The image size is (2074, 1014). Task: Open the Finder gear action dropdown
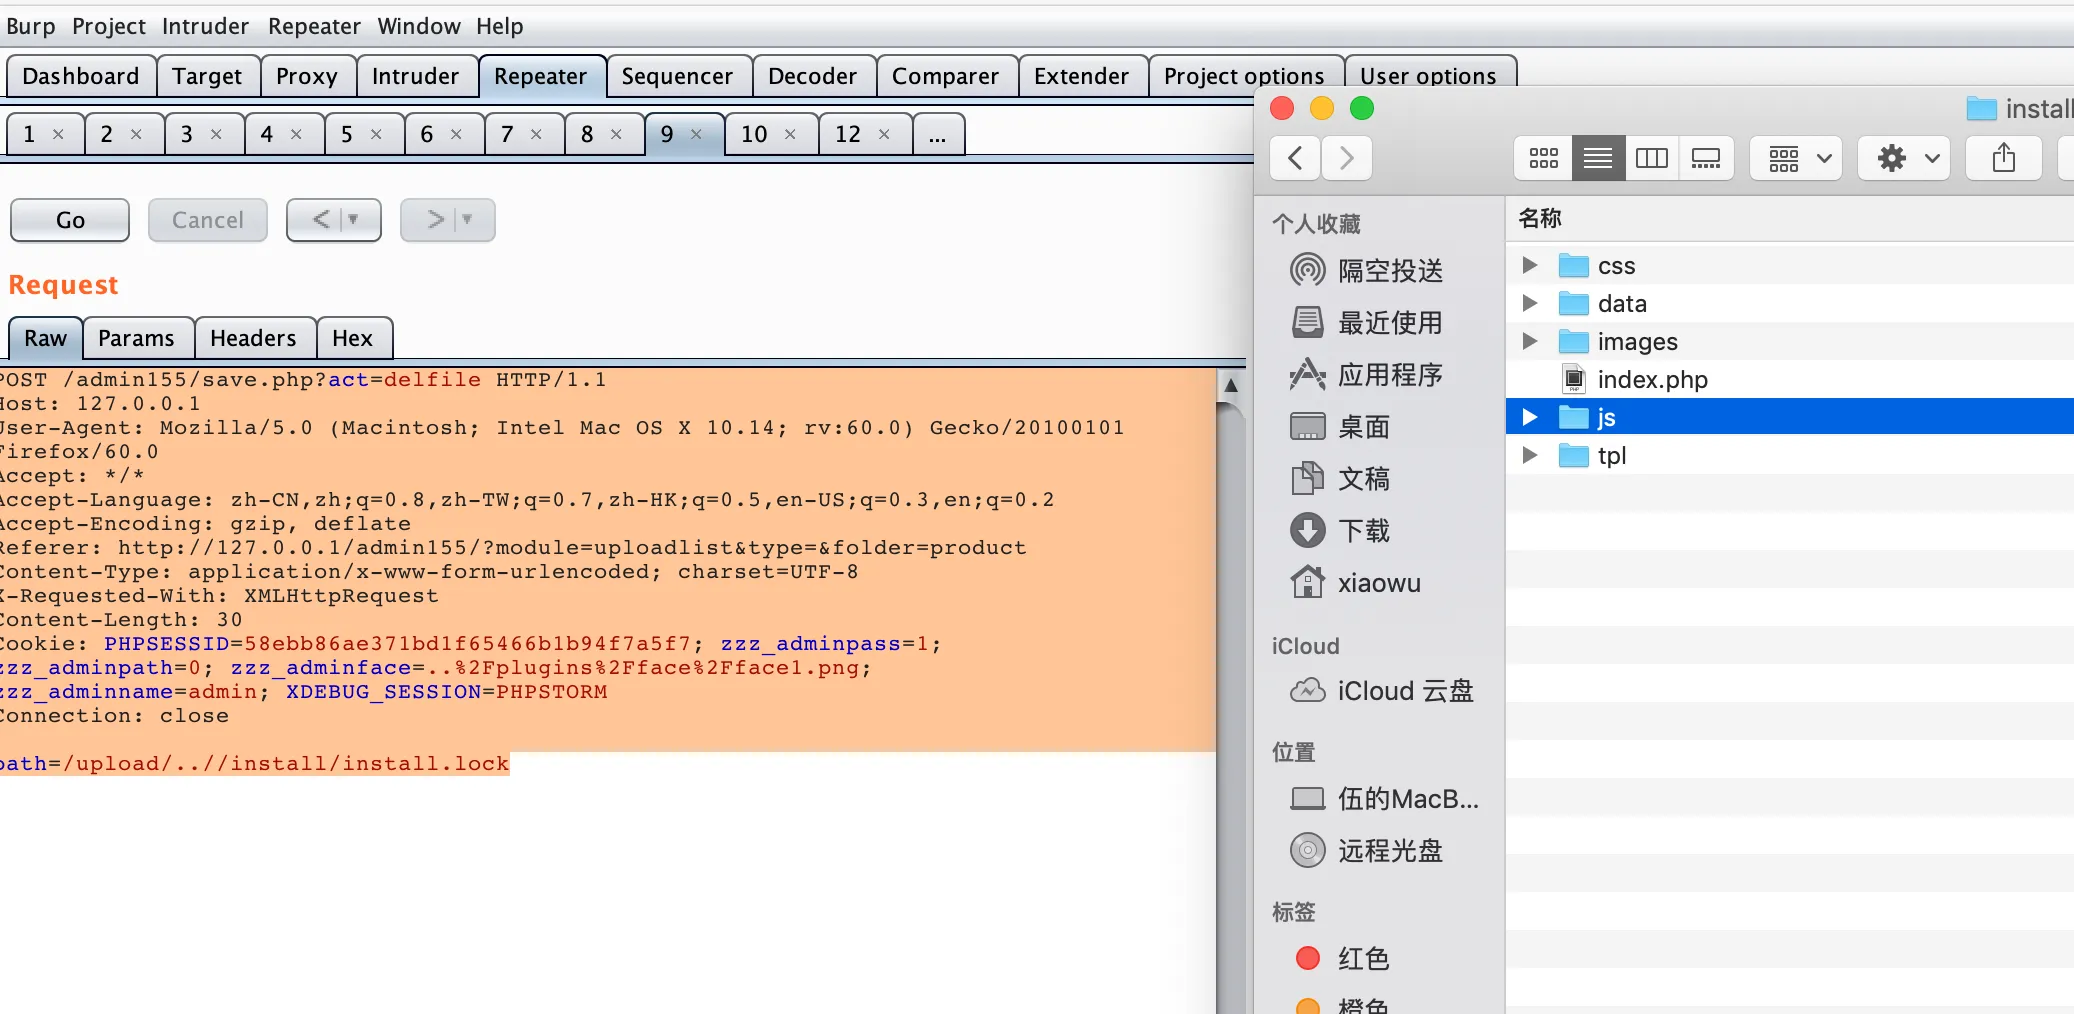tap(1905, 159)
